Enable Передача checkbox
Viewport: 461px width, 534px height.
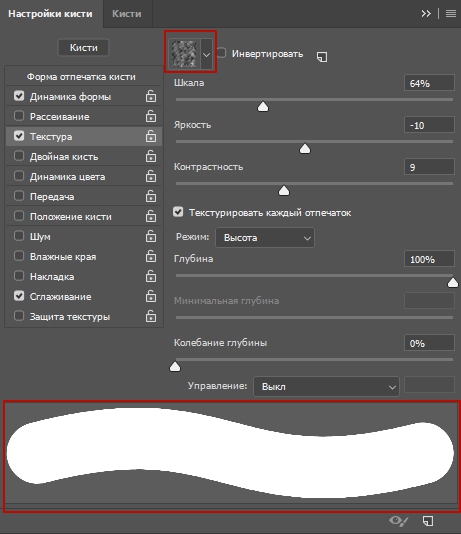19,196
